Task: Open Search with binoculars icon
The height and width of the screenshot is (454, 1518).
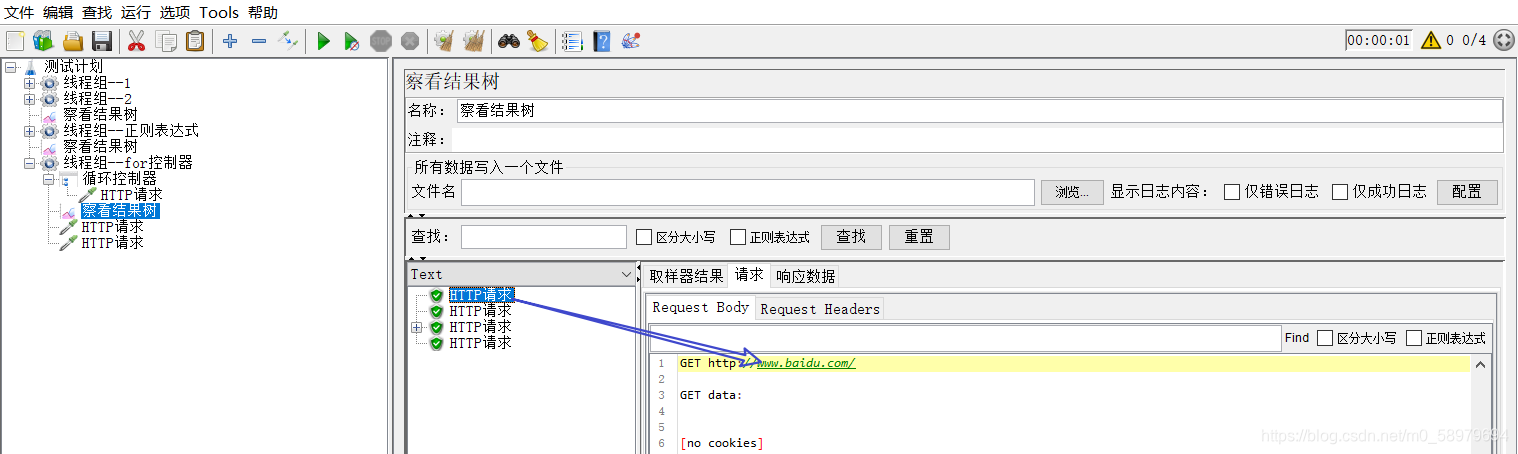Action: click(509, 41)
